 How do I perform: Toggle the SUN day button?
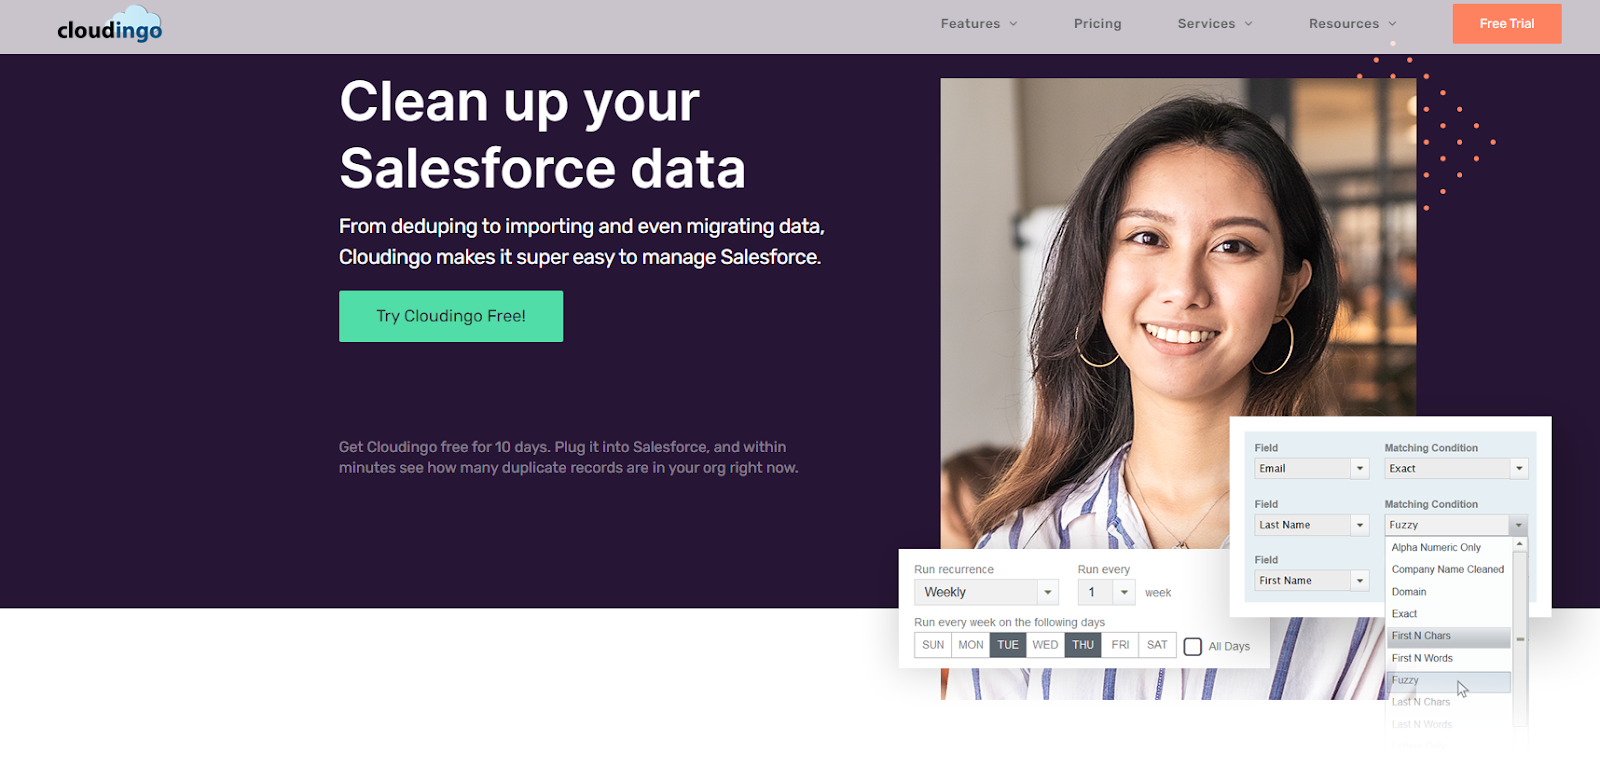(x=933, y=645)
